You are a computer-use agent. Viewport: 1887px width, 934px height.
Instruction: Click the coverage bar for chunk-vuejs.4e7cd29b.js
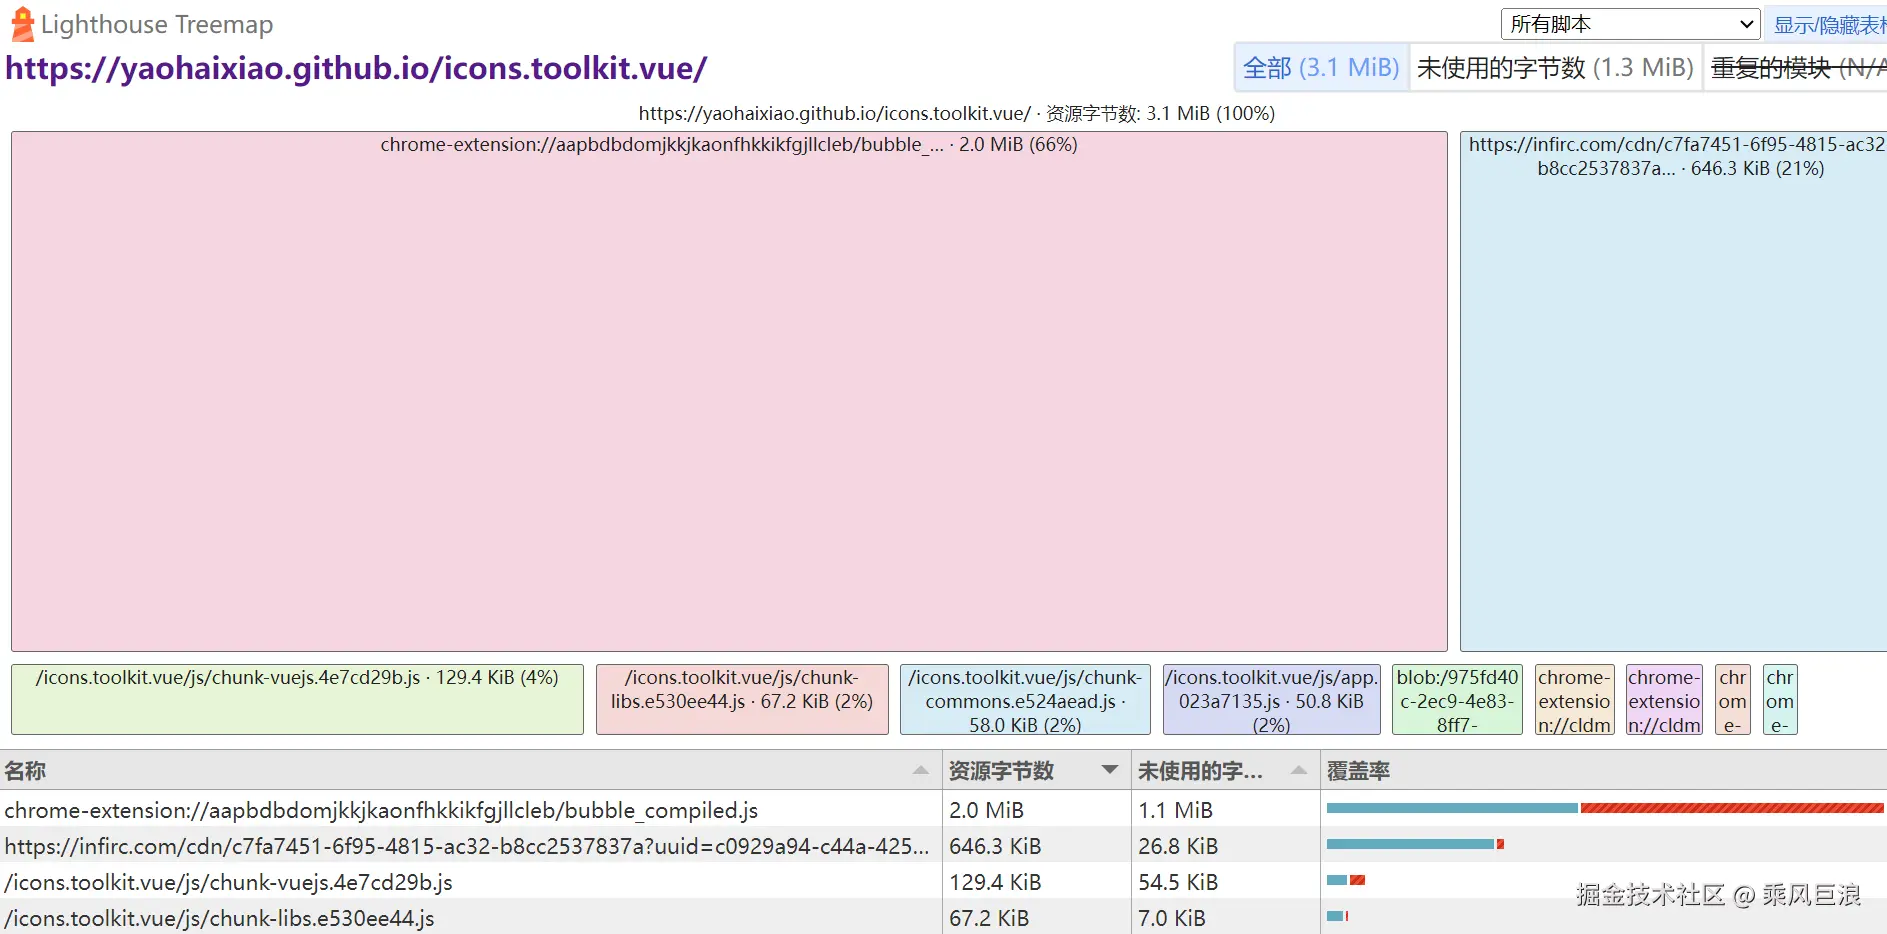click(1346, 880)
